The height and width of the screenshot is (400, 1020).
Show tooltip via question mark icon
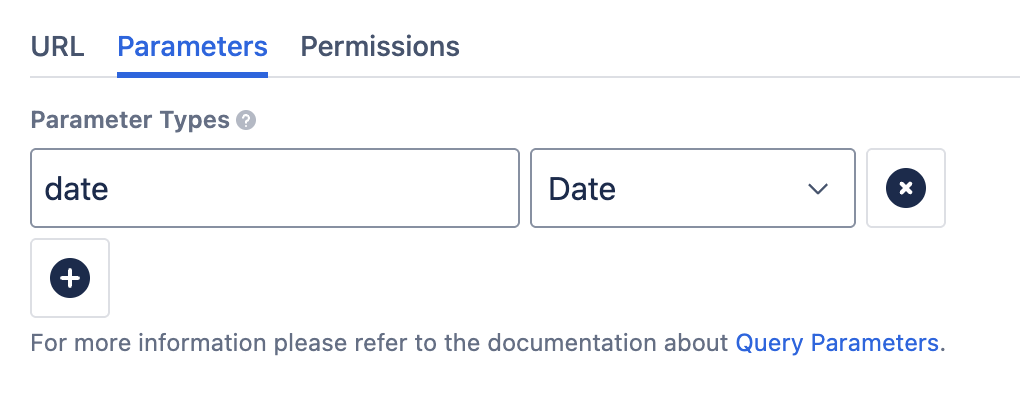(x=246, y=121)
